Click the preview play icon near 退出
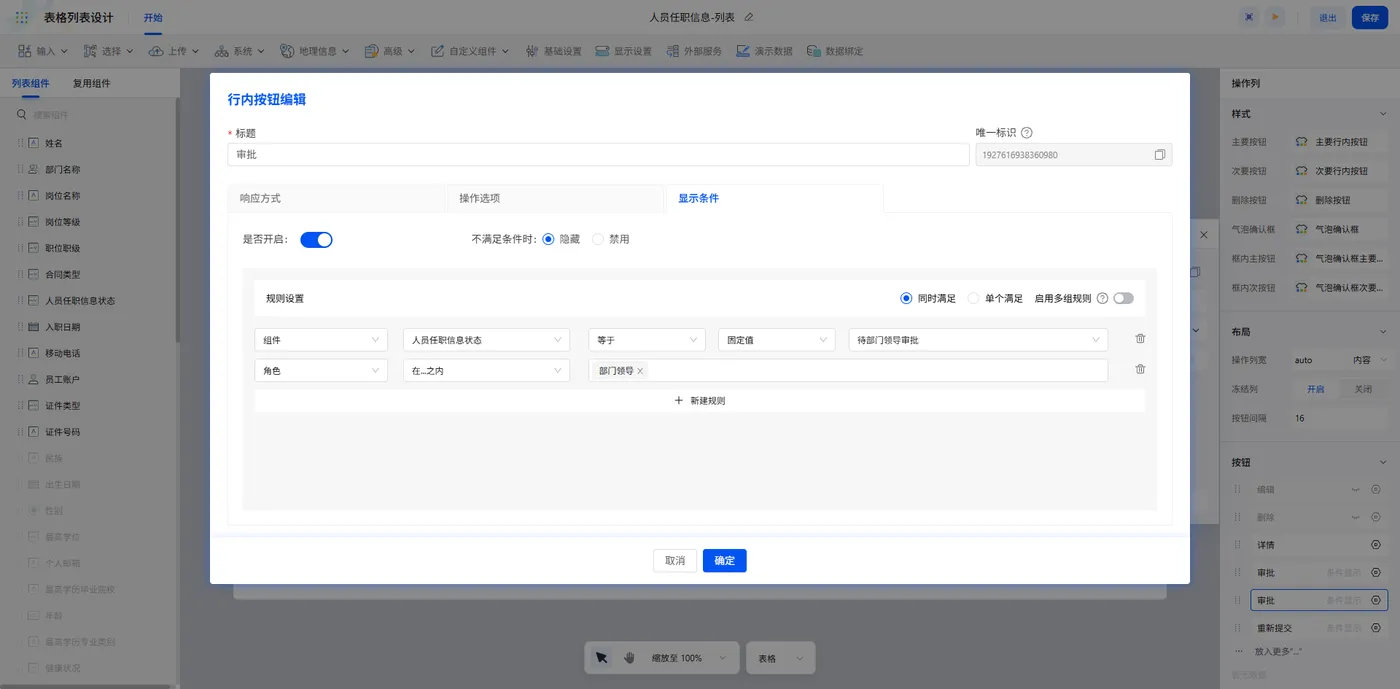This screenshot has height=689, width=1400. pos(1275,17)
